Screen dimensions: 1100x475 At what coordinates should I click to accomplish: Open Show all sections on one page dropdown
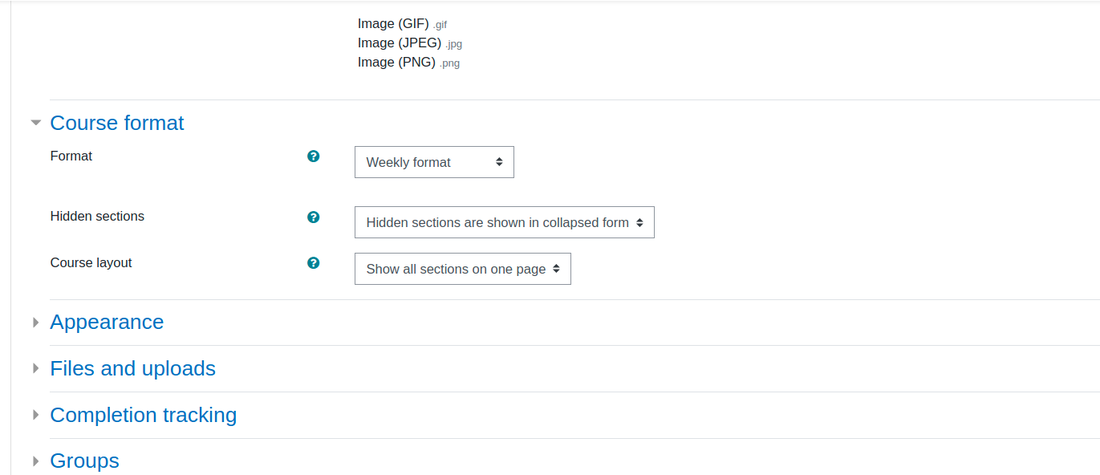point(462,269)
